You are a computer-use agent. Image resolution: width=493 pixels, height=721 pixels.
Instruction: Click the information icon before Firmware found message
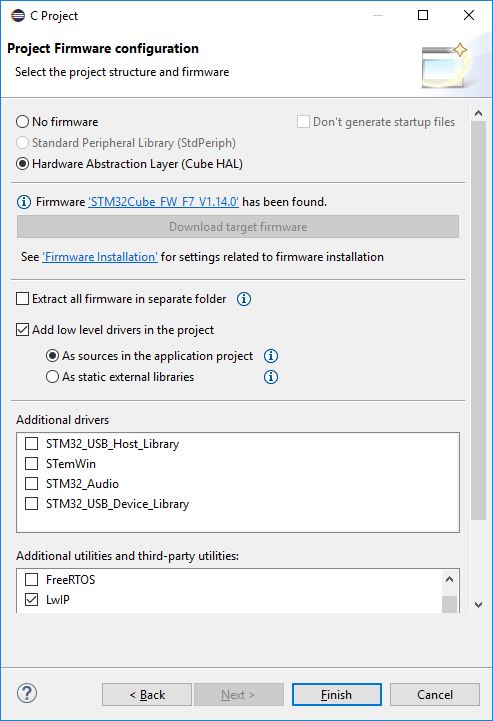24,202
